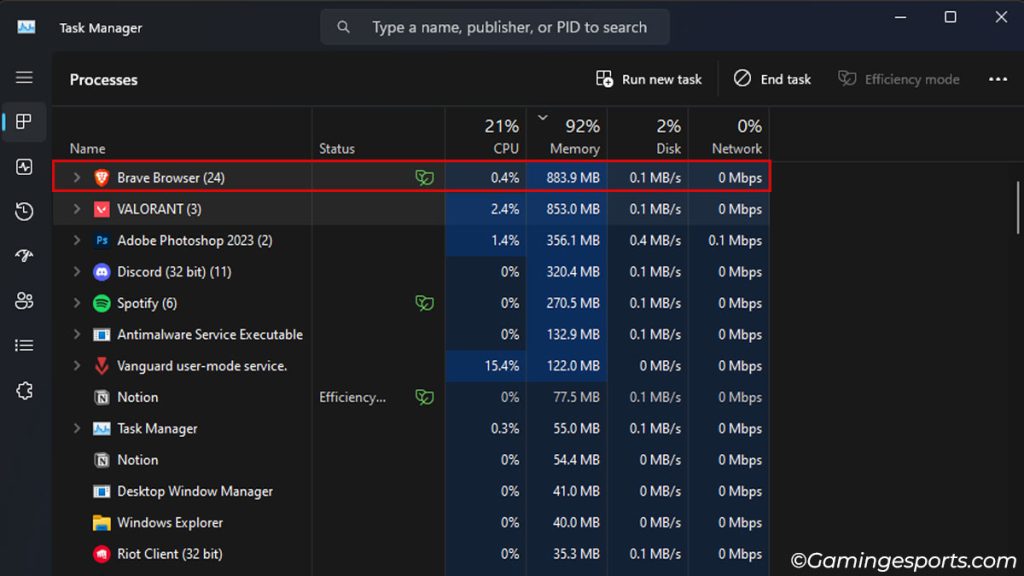1024x576 pixels.
Task: Open the App history sidebar icon
Action: click(24, 211)
